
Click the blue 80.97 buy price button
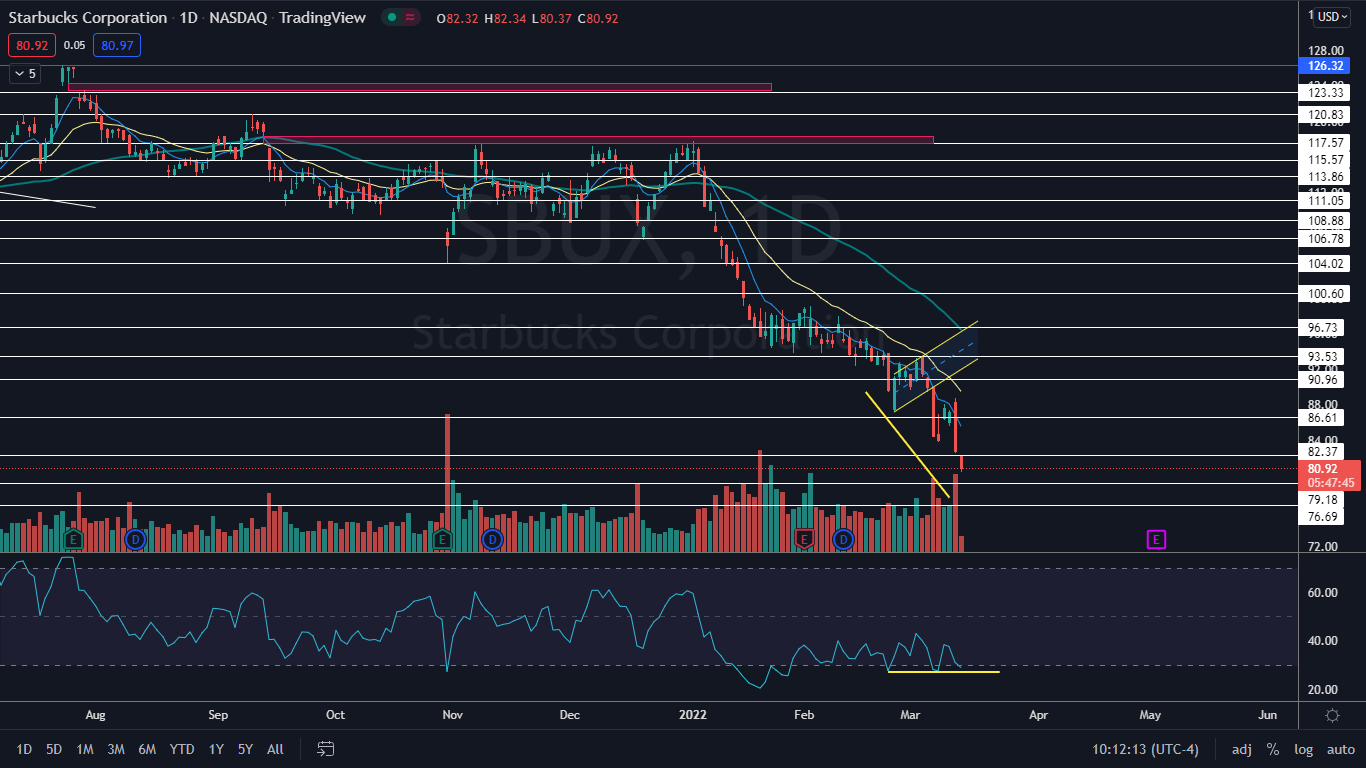pyautogui.click(x=117, y=45)
